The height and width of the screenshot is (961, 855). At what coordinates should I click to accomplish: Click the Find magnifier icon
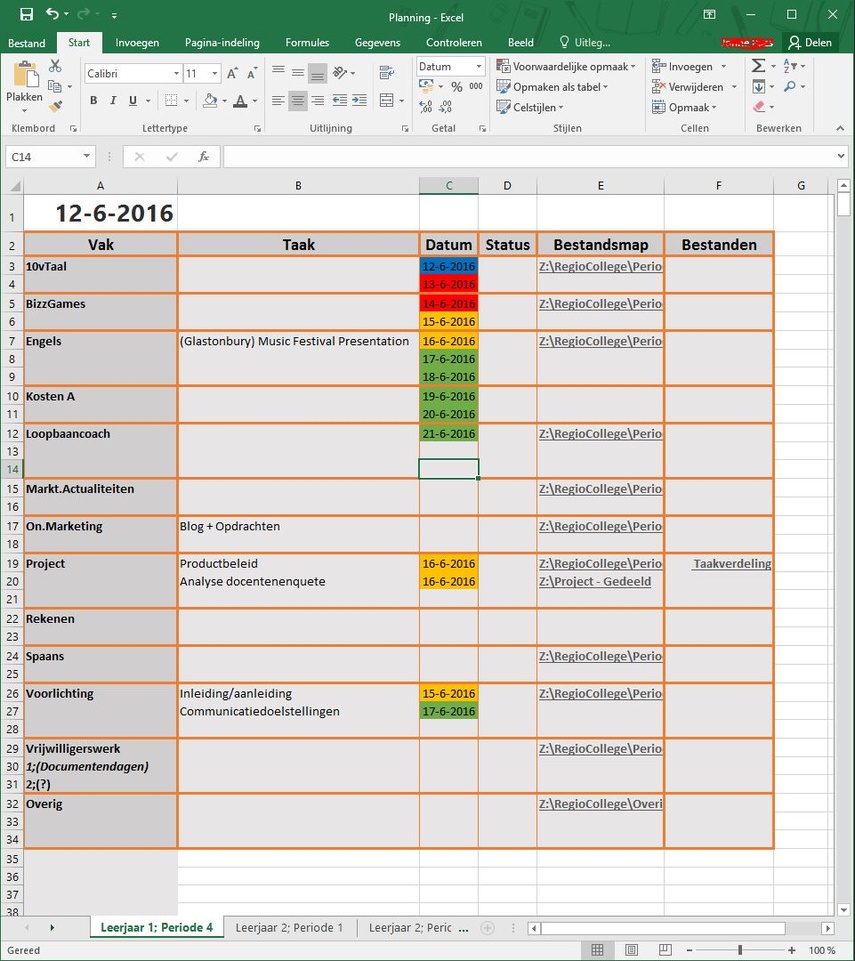[x=790, y=86]
